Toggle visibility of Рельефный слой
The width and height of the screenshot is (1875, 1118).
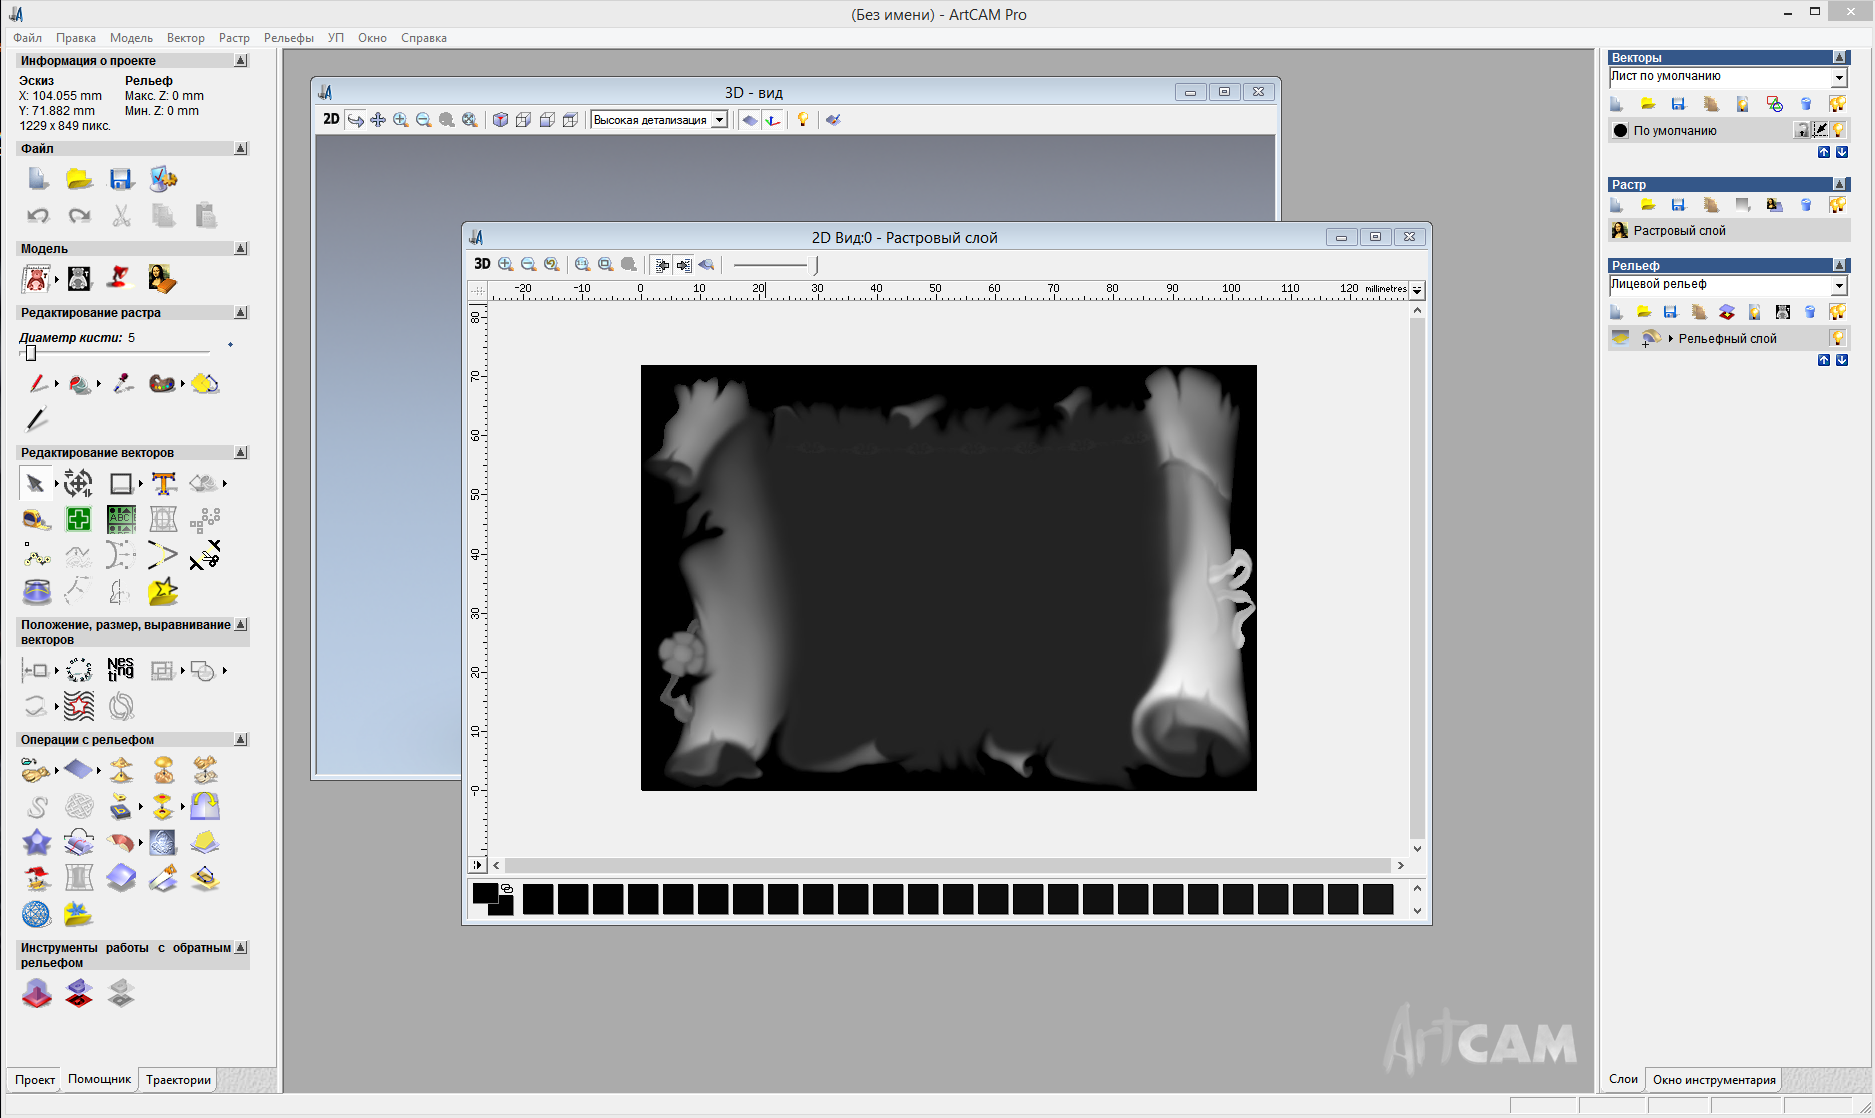[1837, 338]
